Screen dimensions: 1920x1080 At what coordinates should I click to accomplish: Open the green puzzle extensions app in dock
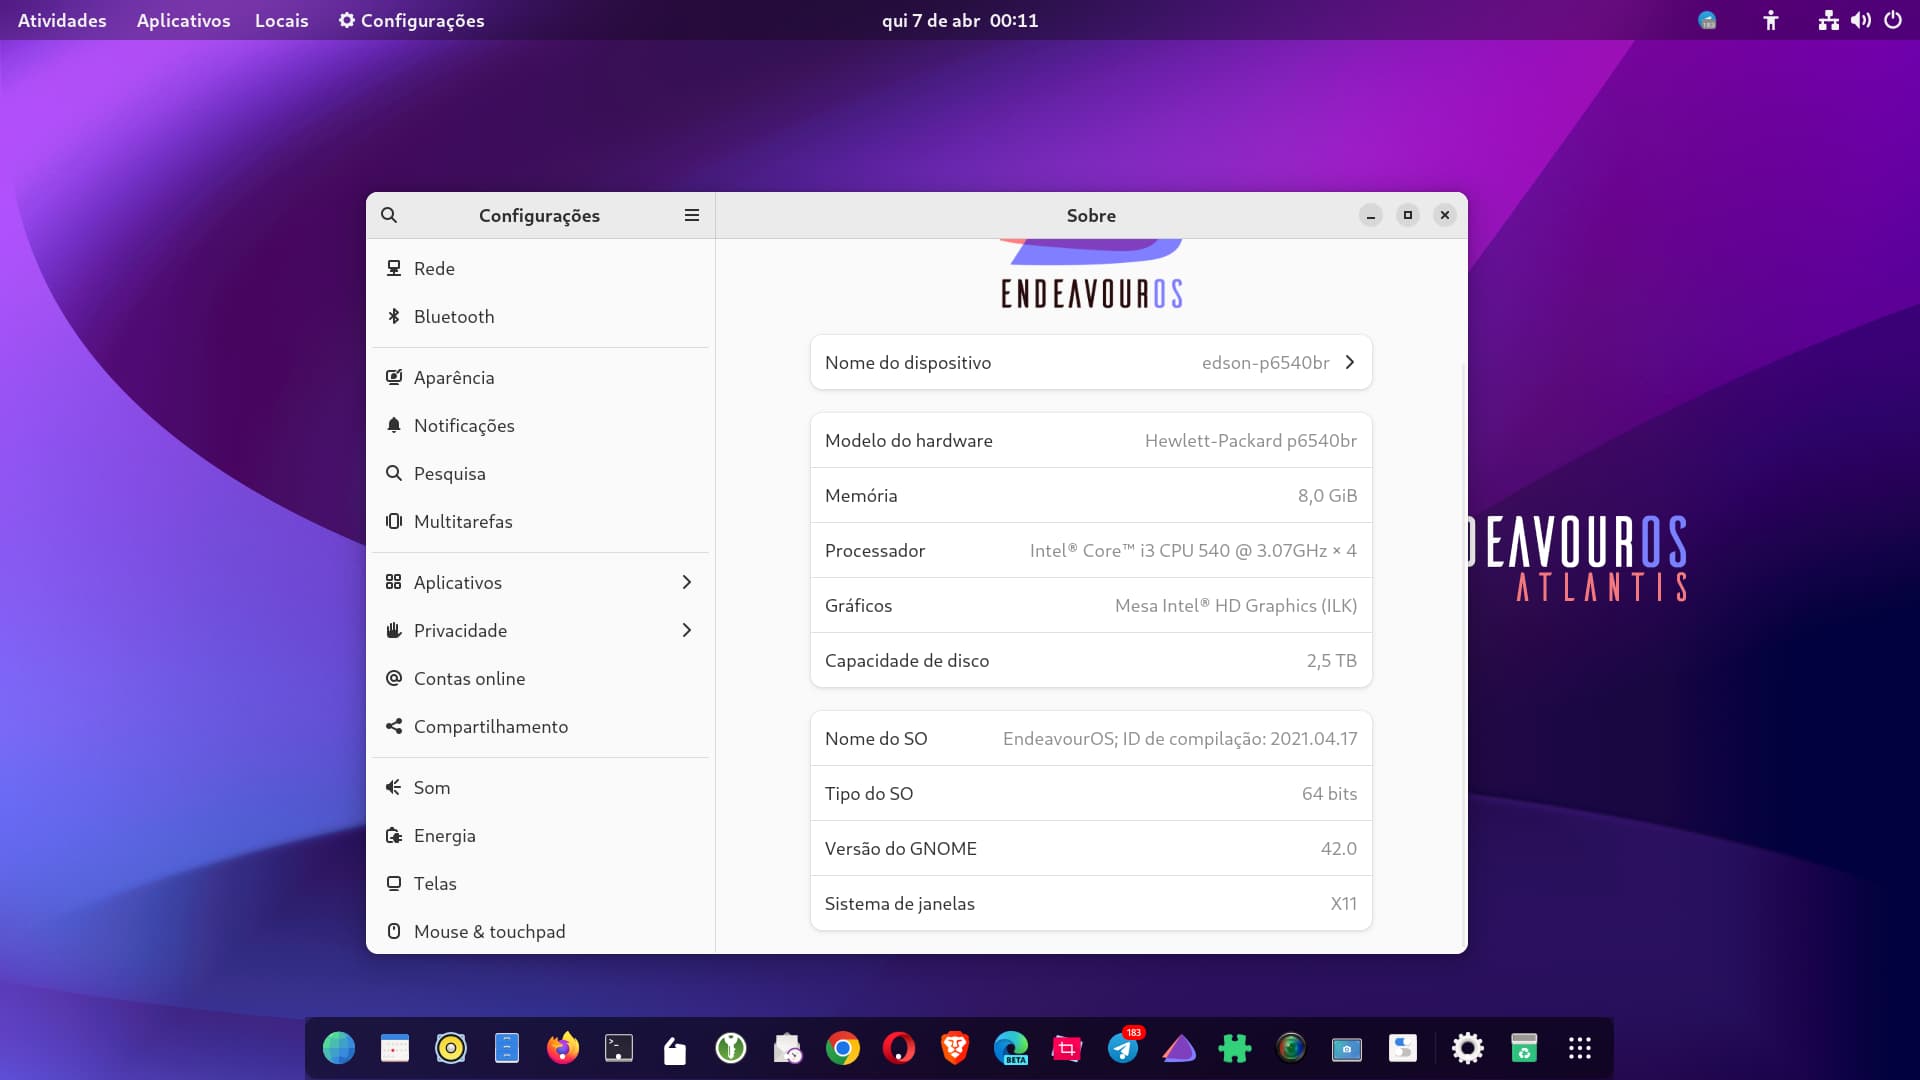tap(1235, 1048)
